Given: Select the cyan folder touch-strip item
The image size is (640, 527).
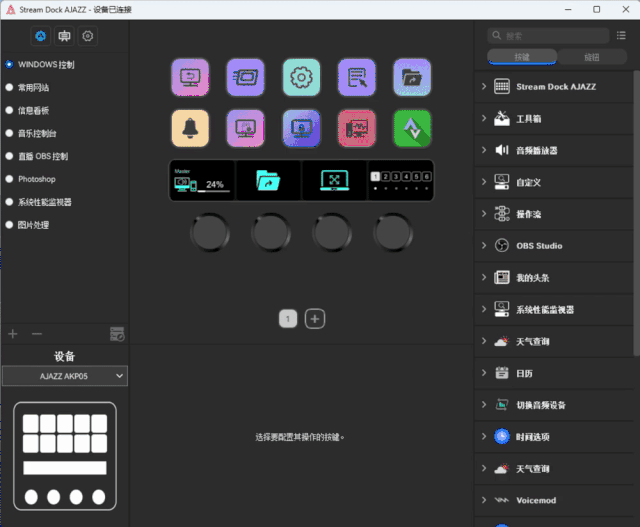Looking at the screenshot, I should [x=268, y=180].
